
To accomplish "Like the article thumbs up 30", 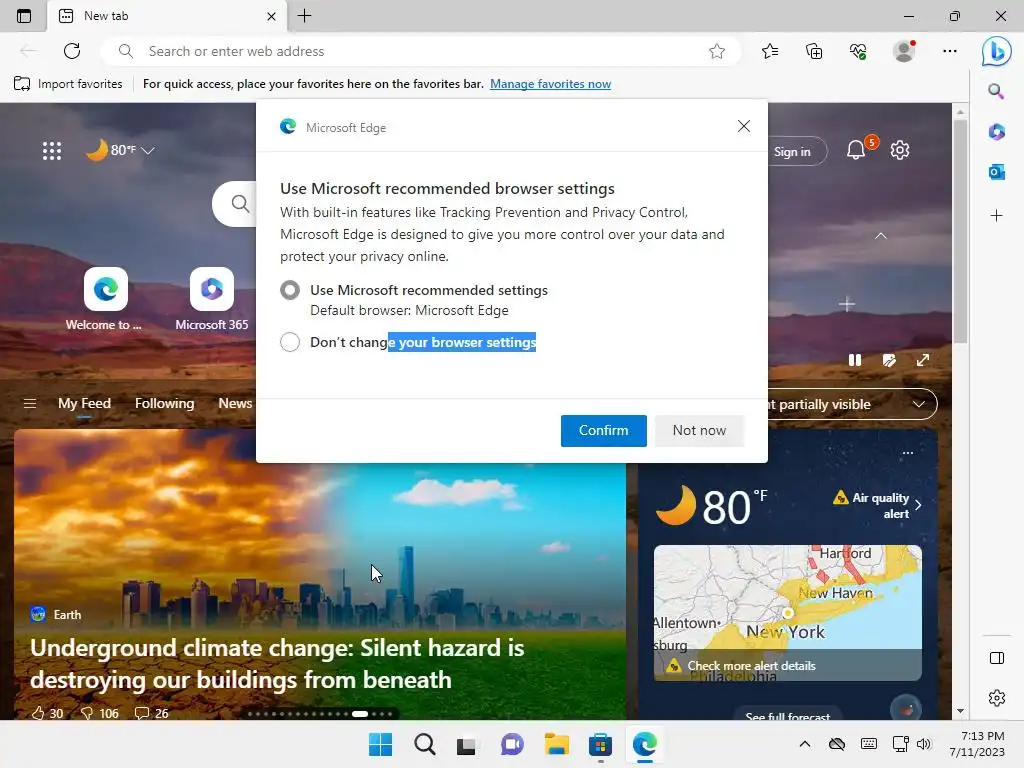I will click(x=48, y=713).
